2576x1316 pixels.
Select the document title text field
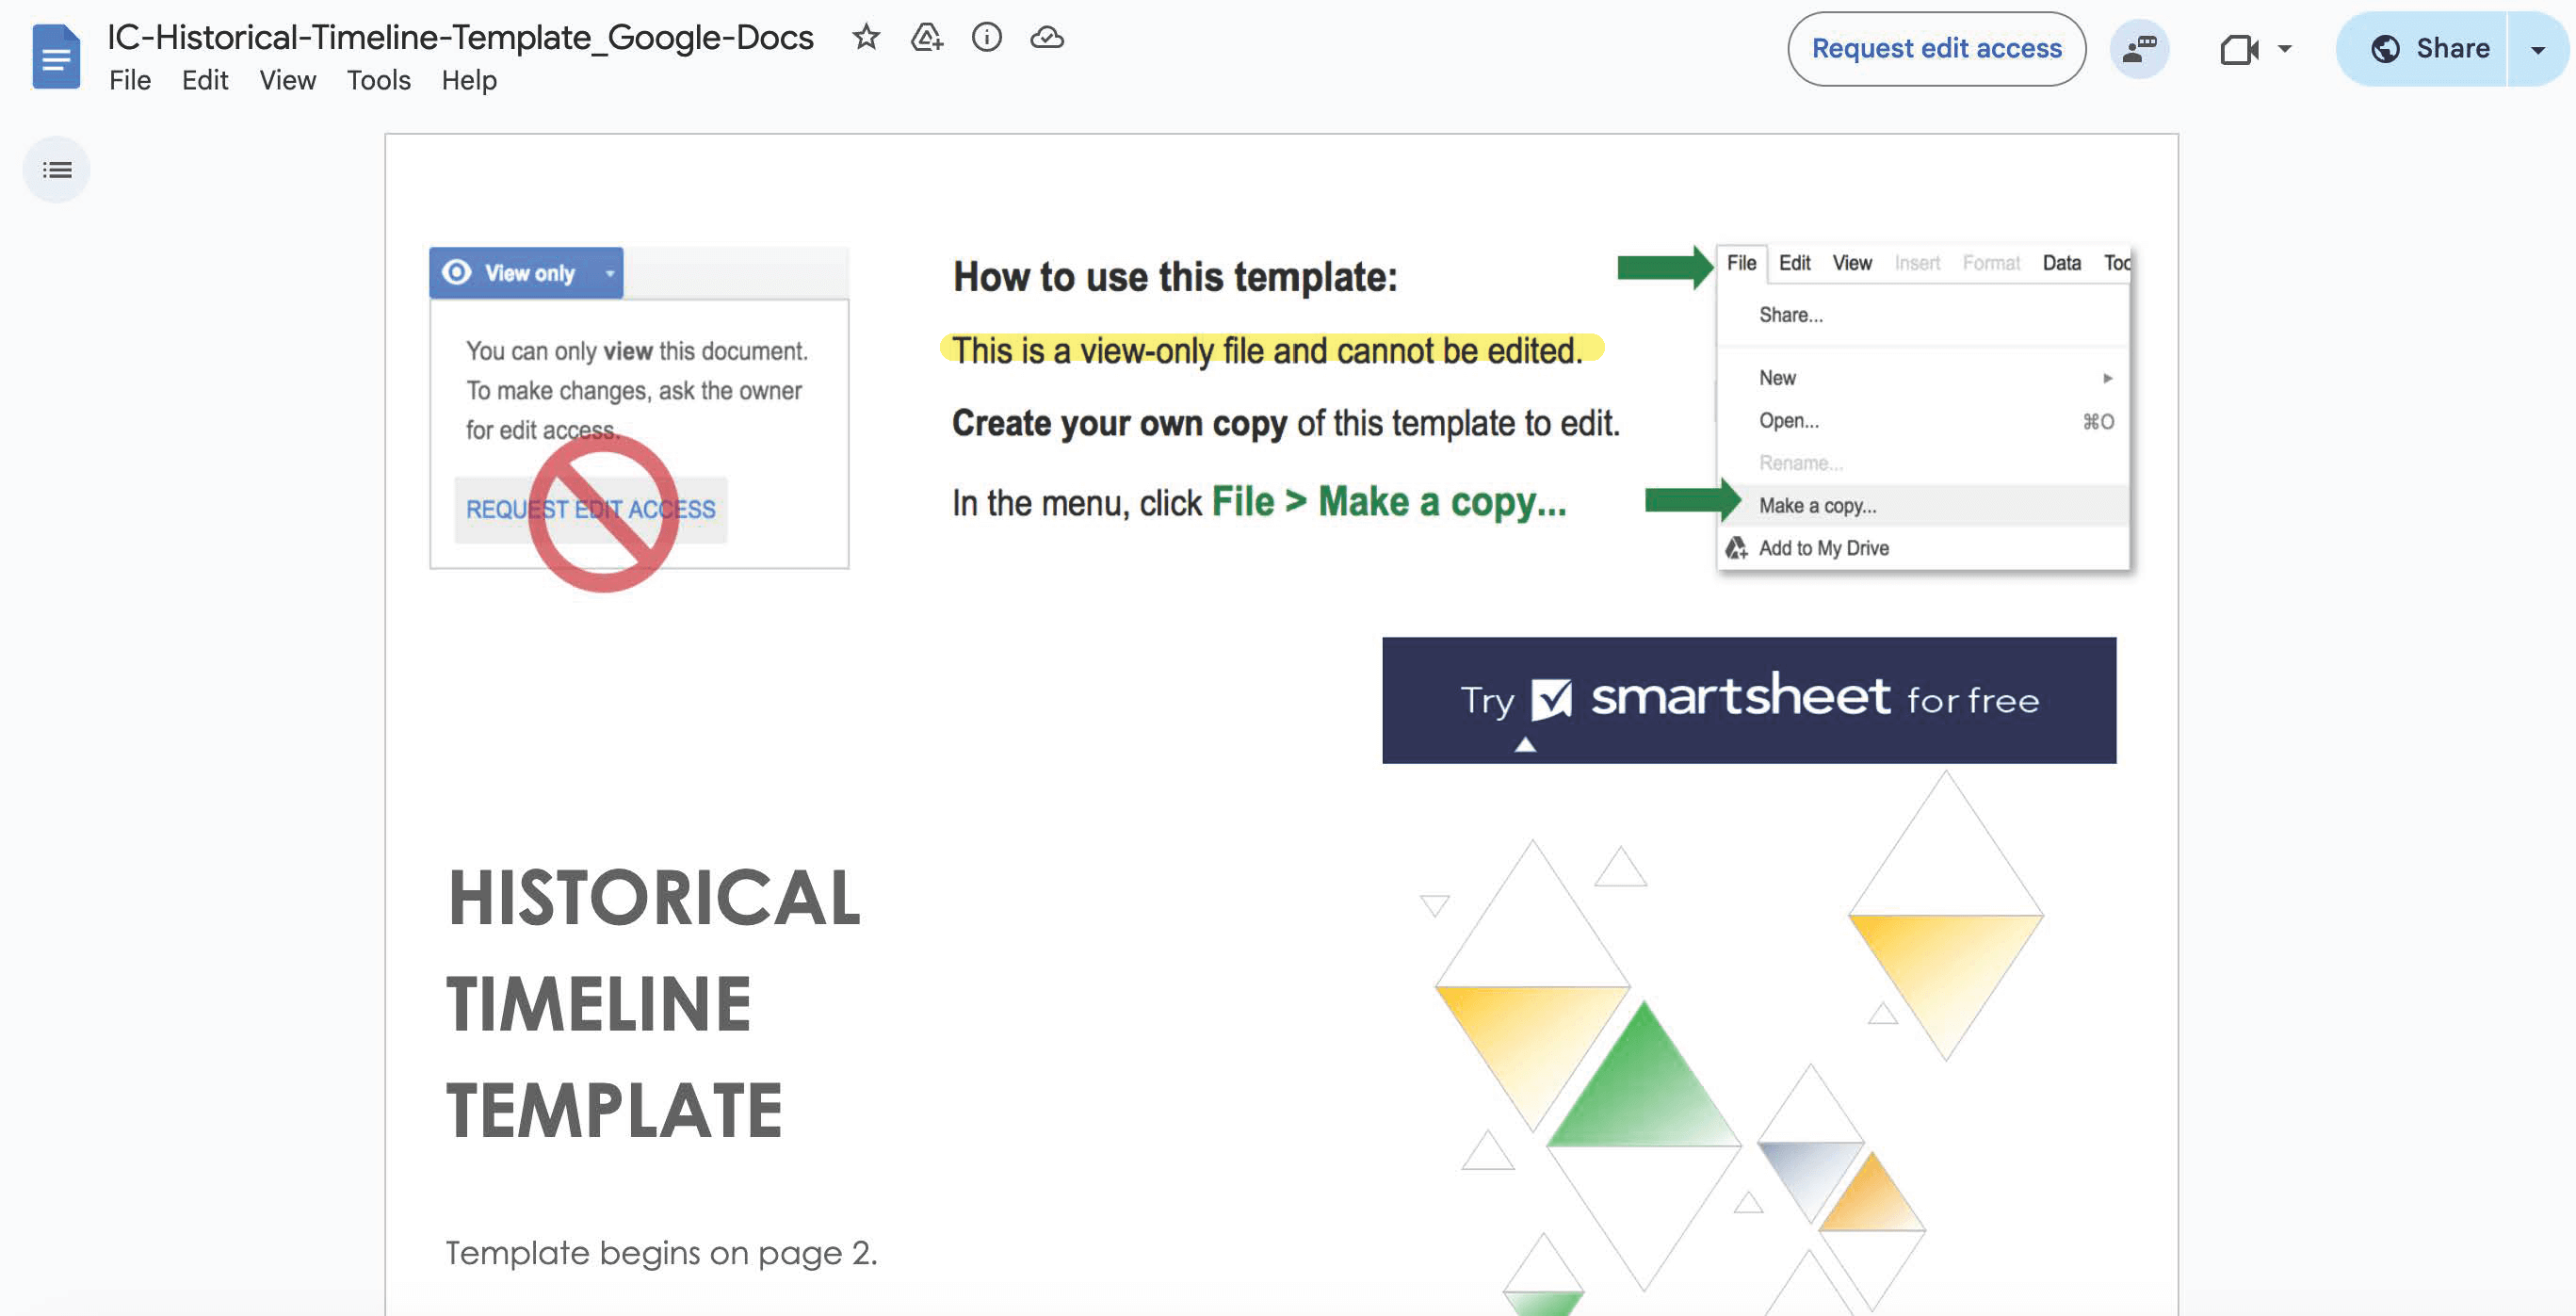pos(459,37)
